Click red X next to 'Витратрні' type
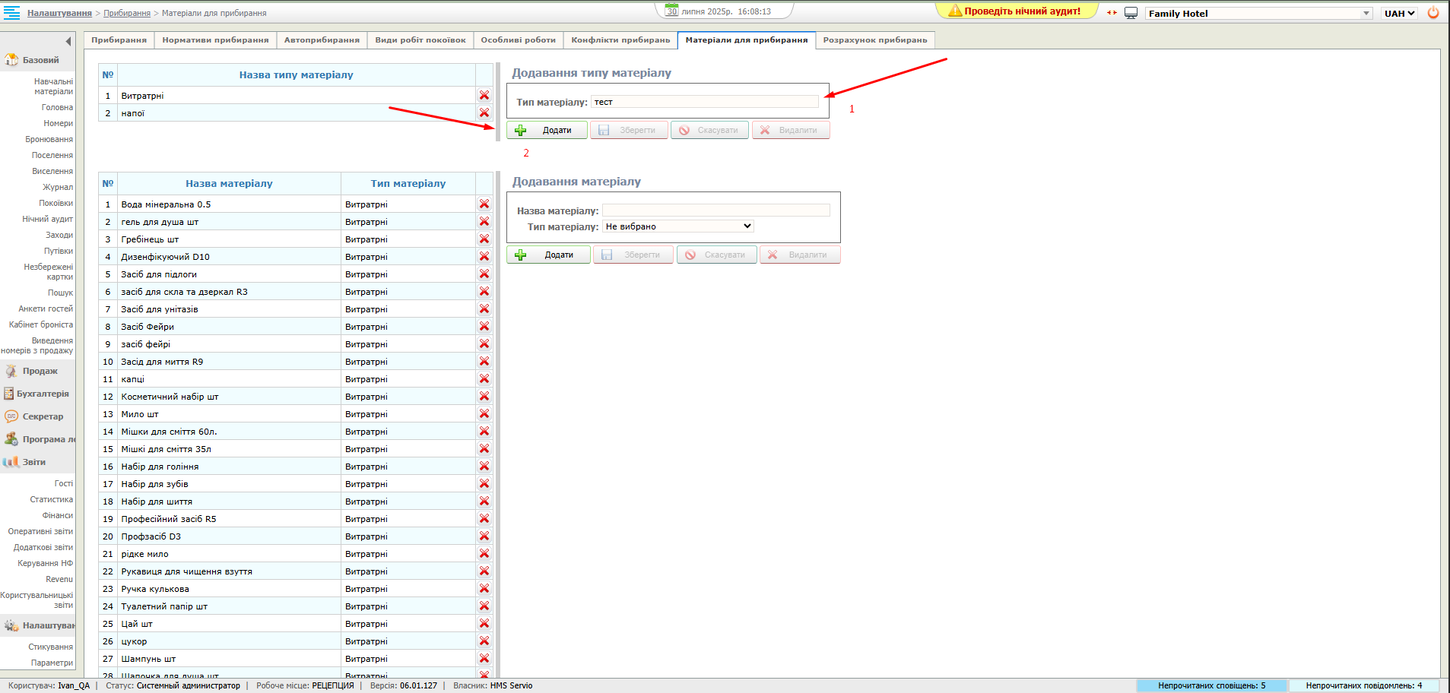 (x=484, y=96)
